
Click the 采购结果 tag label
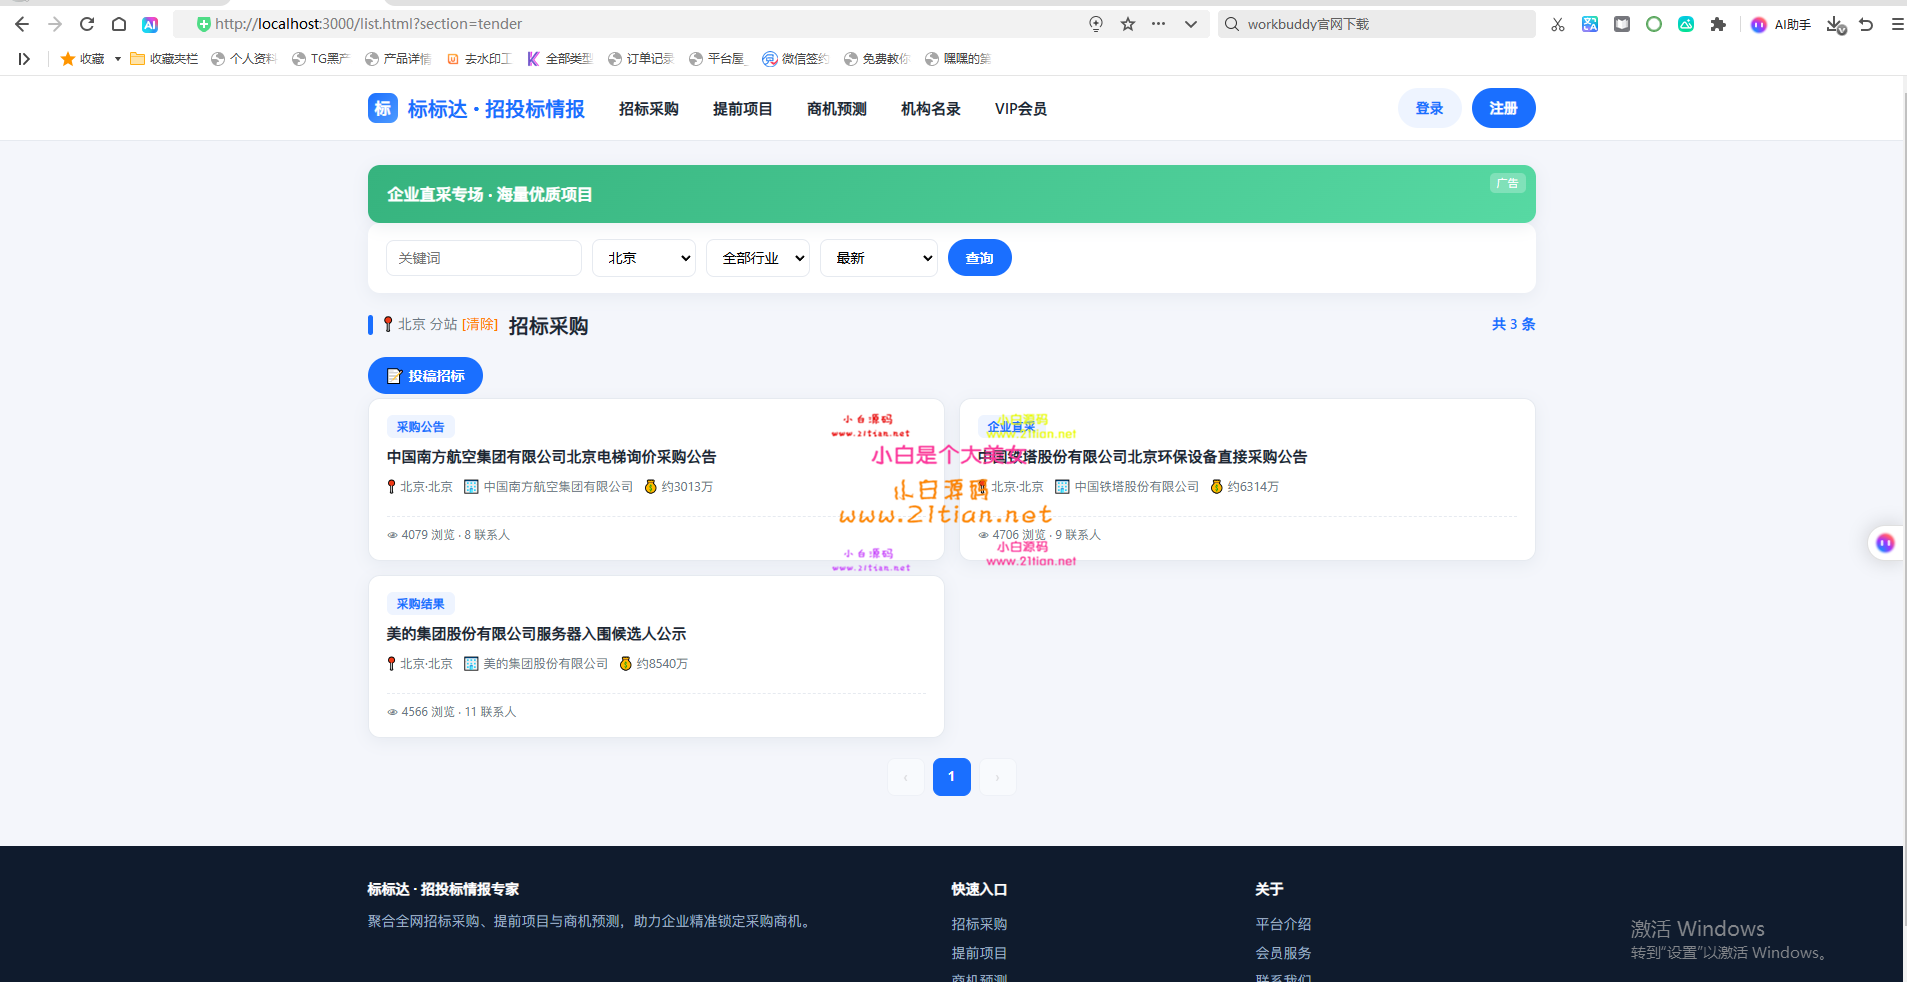click(421, 604)
